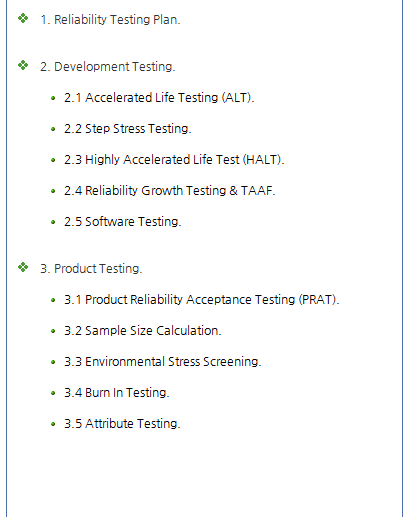Click green dot bullet before 3.1 Product Reliability
This screenshot has width=409, height=517.
pyautogui.click(x=53, y=300)
